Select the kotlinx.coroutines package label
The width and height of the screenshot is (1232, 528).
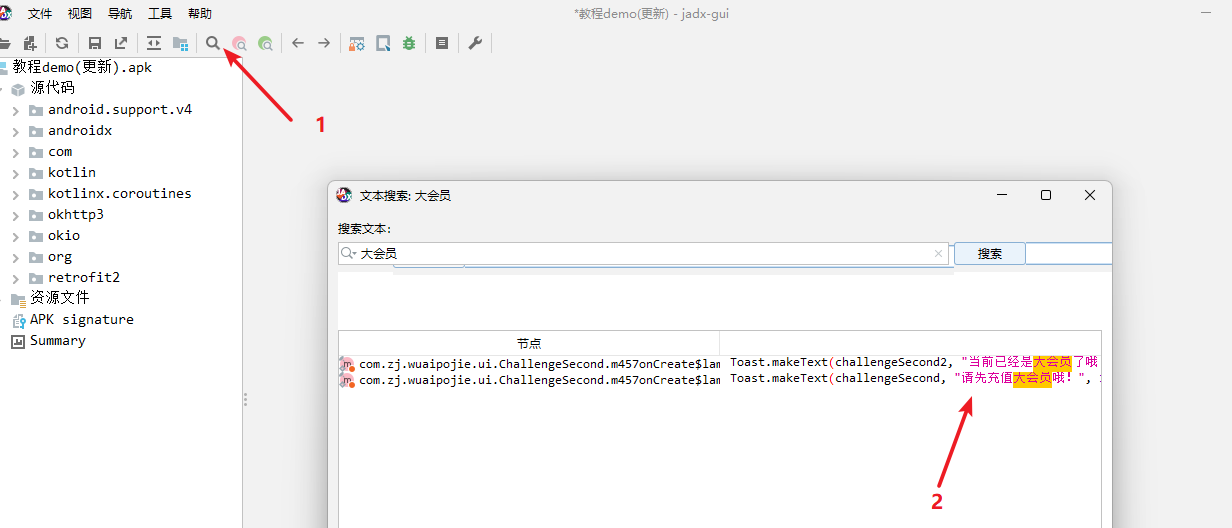coord(120,194)
